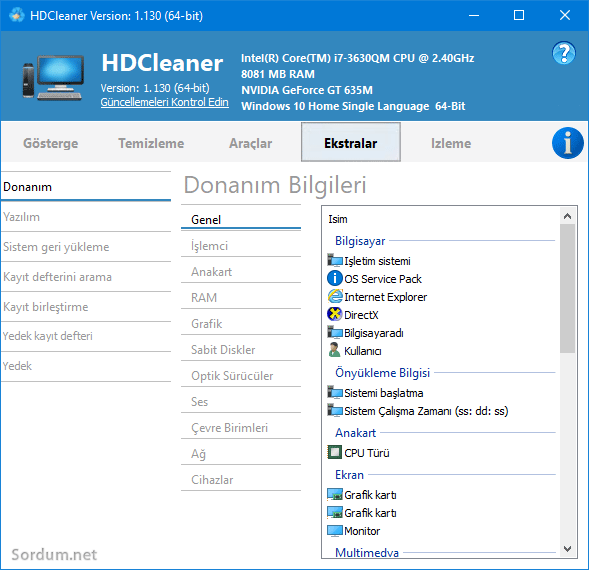The width and height of the screenshot is (589, 570).
Task: Click the İşletim sistemi computer icon
Action: [x=335, y=260]
